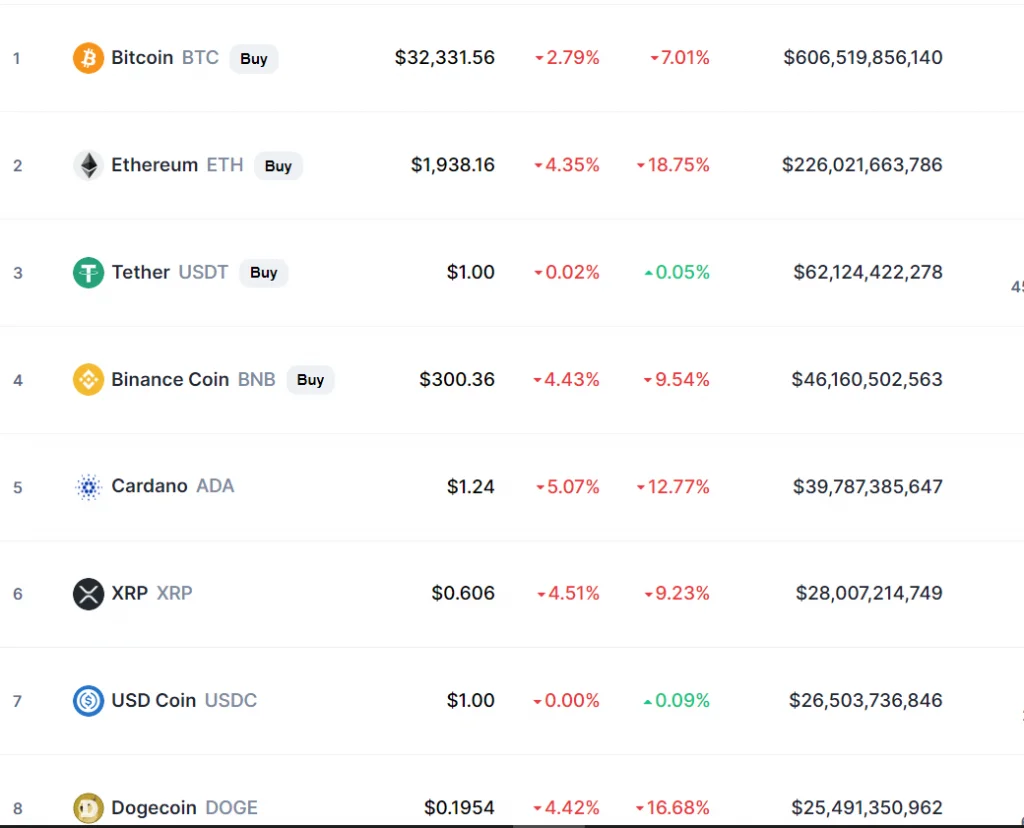Click the green Tether logo icon
Screen dimensions: 1024x828
point(88,272)
